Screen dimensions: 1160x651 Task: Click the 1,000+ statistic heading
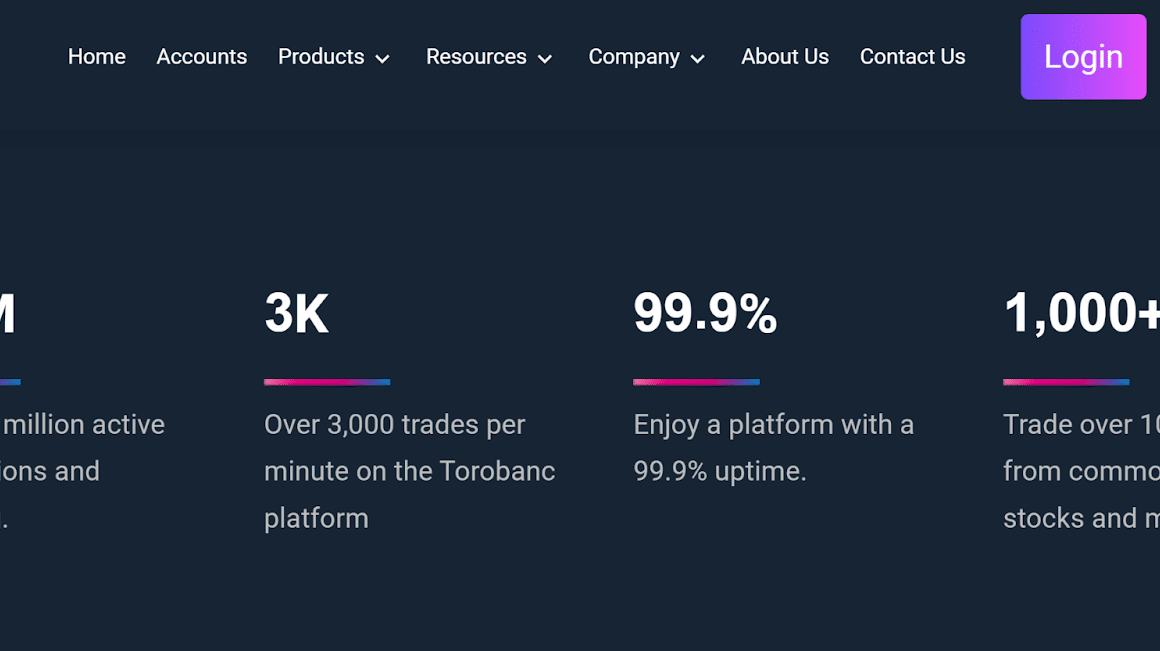coord(1081,314)
